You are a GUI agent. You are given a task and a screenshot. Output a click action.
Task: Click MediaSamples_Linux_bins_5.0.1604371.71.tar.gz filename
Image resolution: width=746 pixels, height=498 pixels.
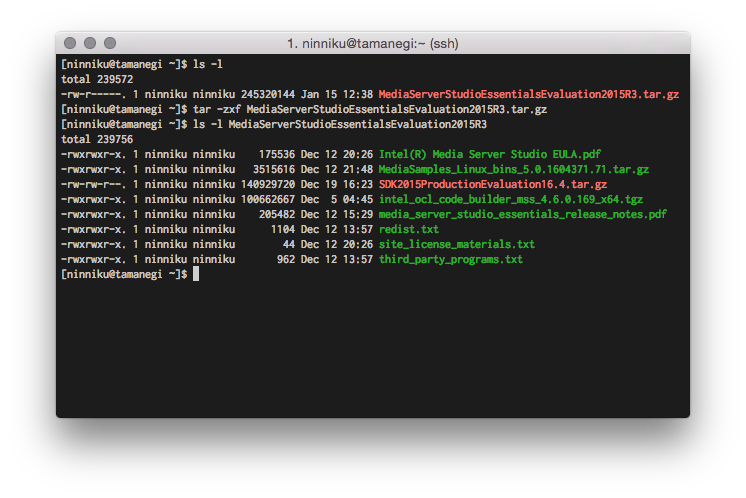pos(513,169)
